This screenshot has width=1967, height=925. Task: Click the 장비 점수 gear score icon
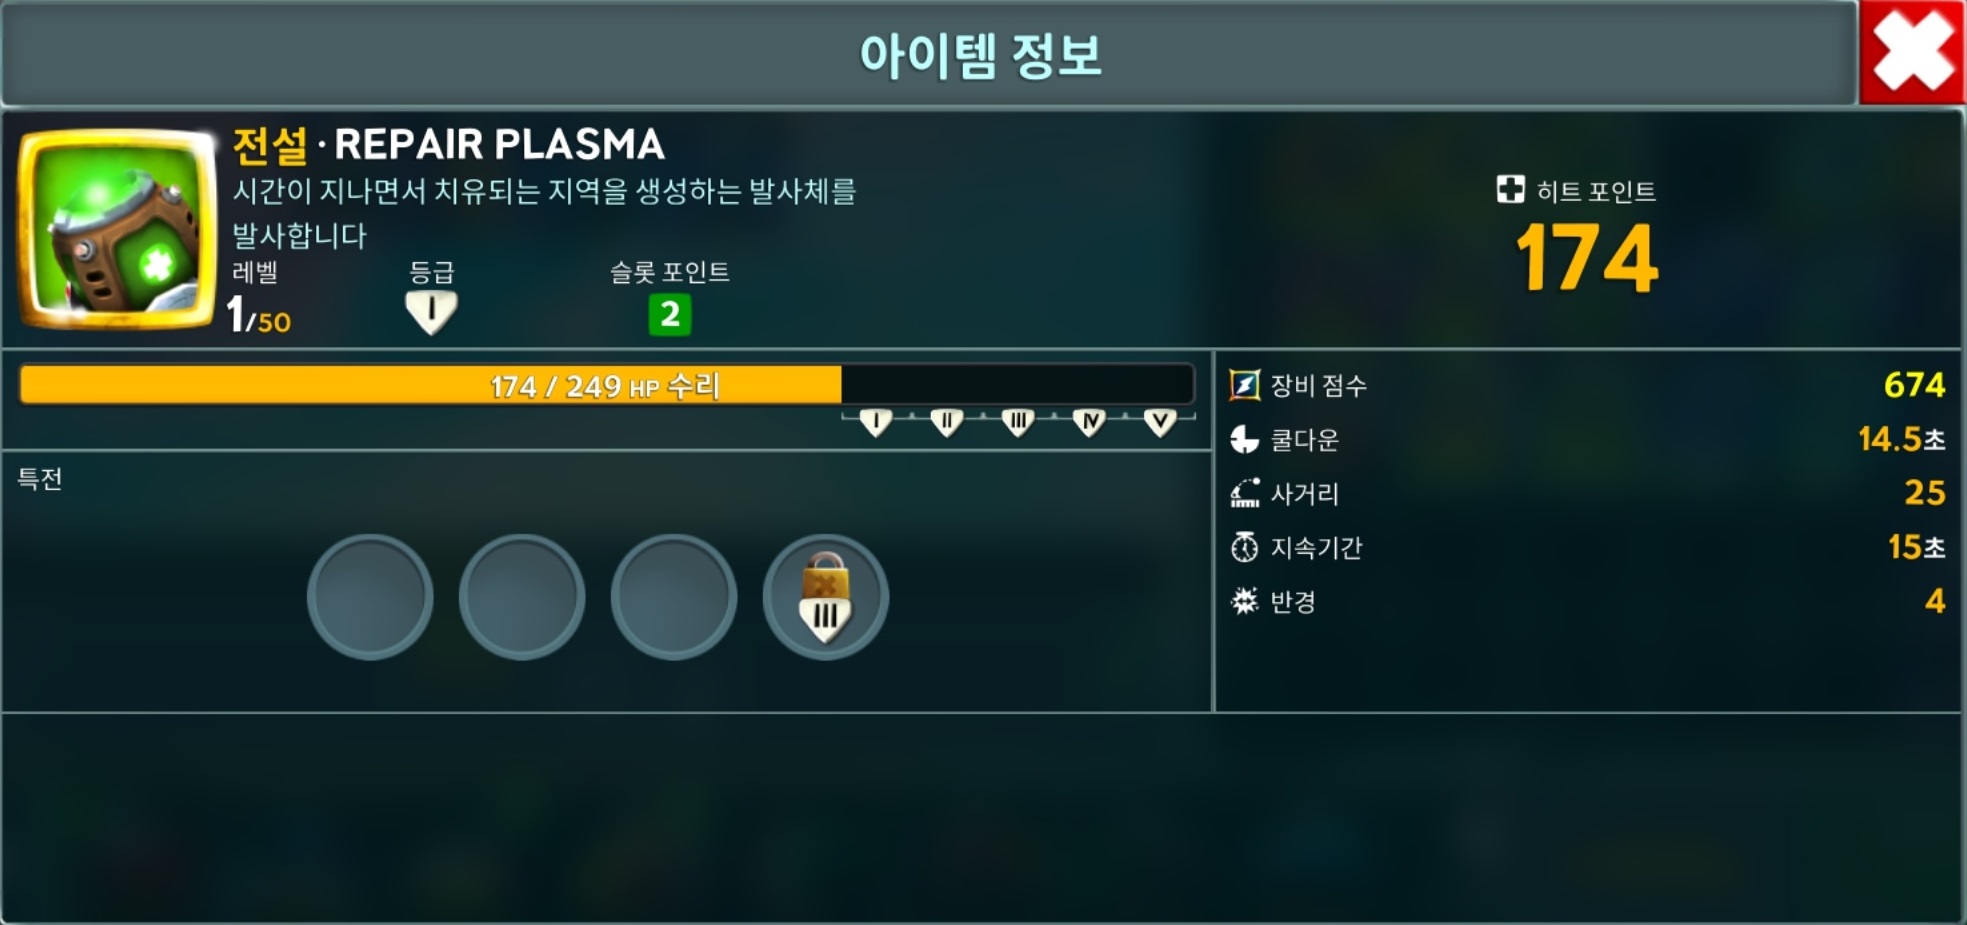1244,385
